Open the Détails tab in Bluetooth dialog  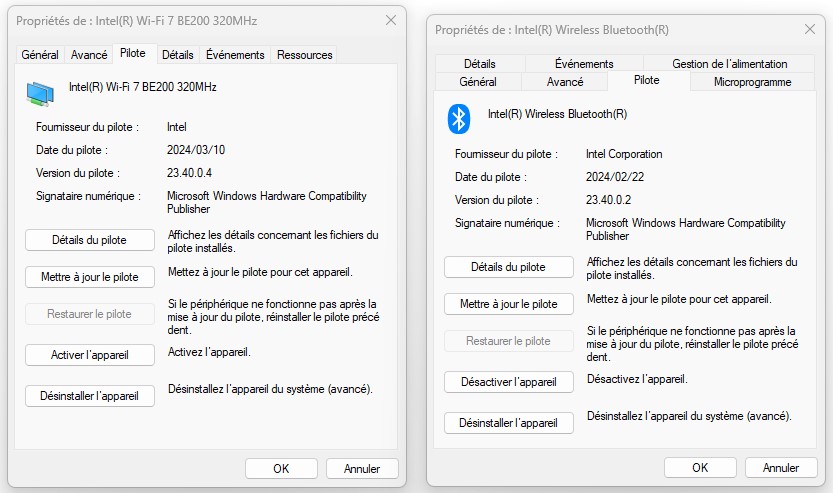click(x=480, y=64)
